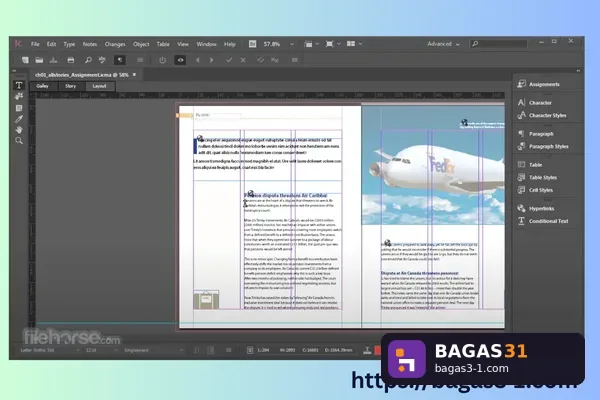600x400 pixels.
Task: Click the print icon in toolbar
Action: (70, 60)
